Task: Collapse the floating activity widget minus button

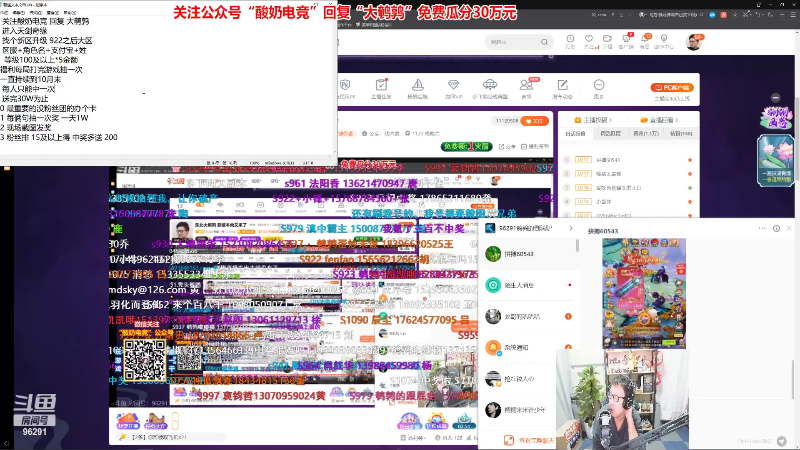Action: point(776,97)
